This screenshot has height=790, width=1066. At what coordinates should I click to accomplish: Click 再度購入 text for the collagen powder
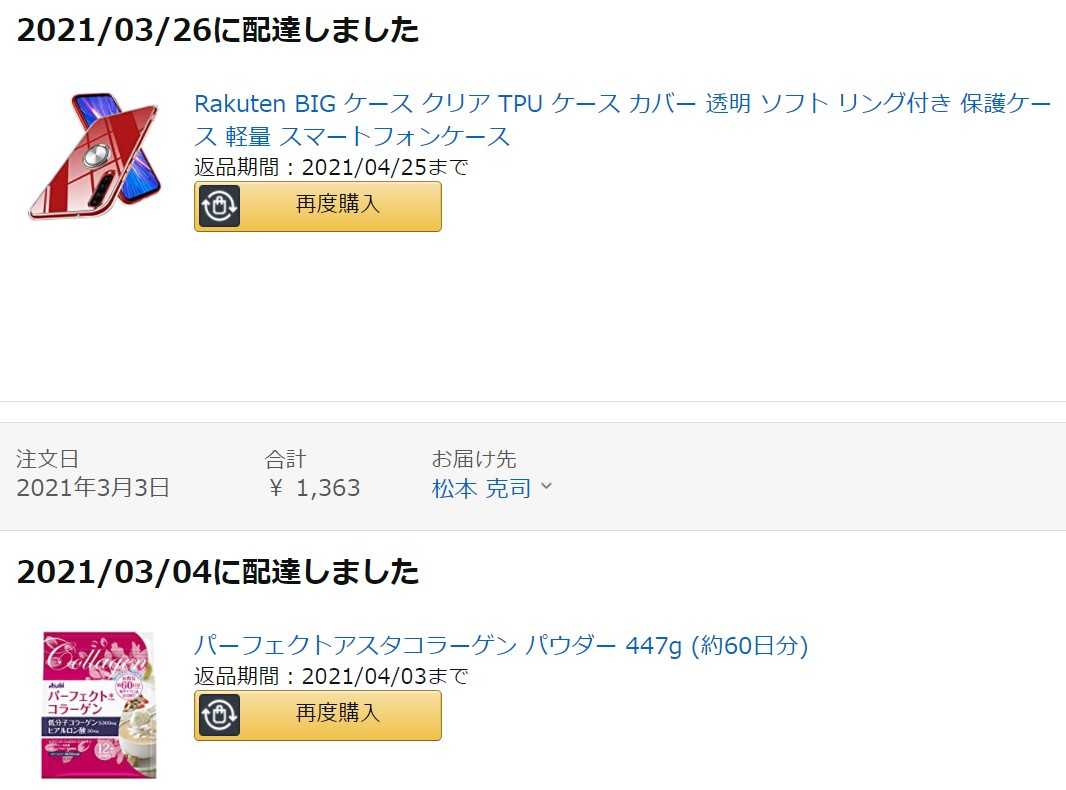pyautogui.click(x=337, y=713)
